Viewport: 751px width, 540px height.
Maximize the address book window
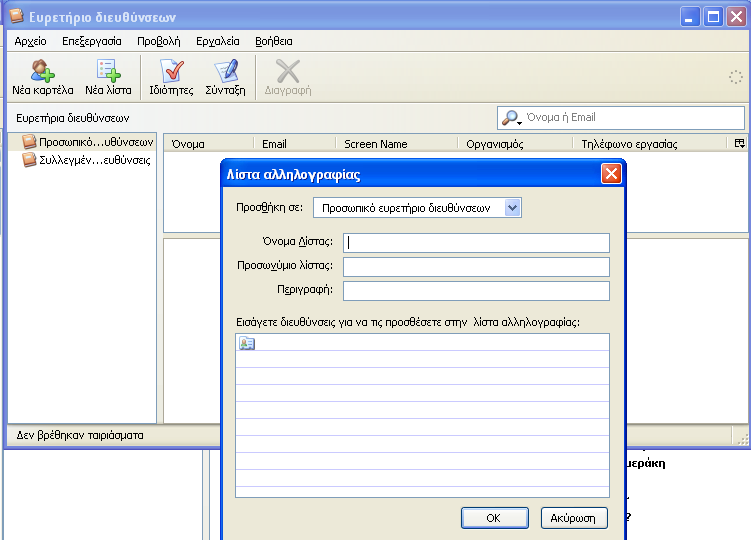(x=713, y=17)
